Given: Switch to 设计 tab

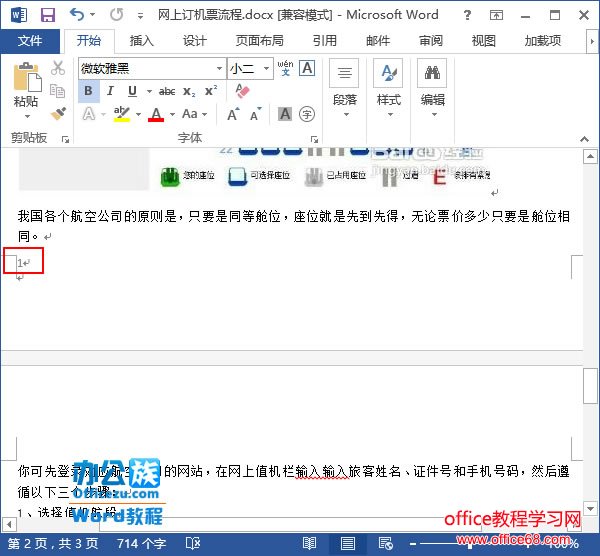Looking at the screenshot, I should [x=194, y=41].
